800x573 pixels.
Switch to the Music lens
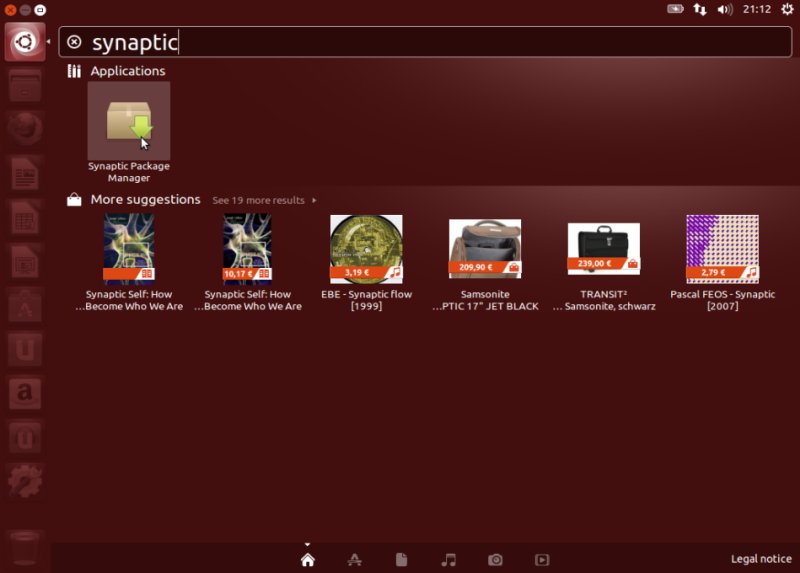[448, 560]
